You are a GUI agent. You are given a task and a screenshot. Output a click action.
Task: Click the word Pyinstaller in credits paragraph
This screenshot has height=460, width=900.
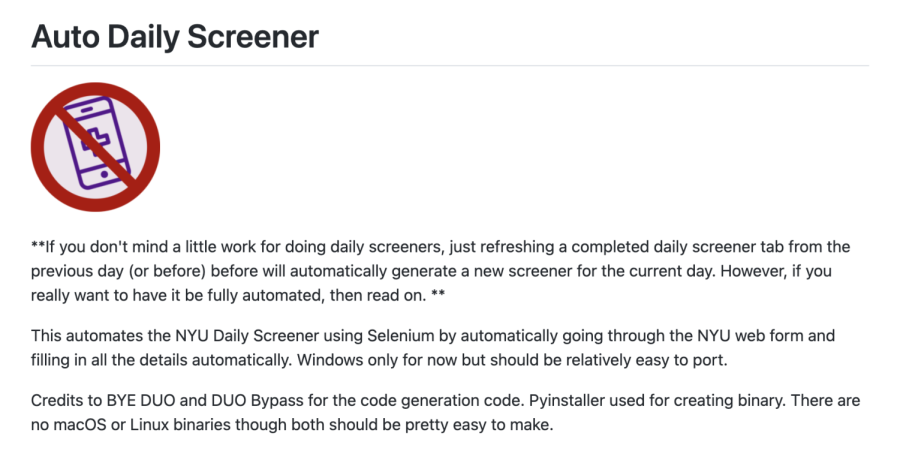click(567, 400)
